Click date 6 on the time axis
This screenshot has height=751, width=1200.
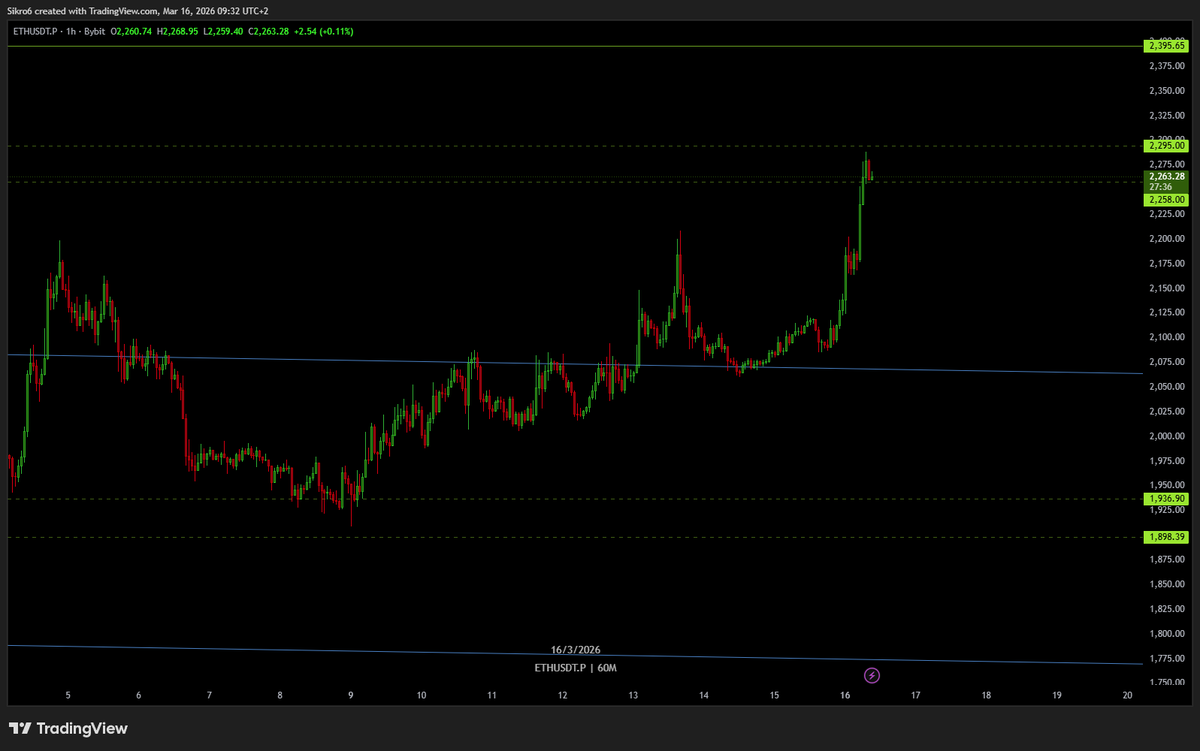[139, 695]
